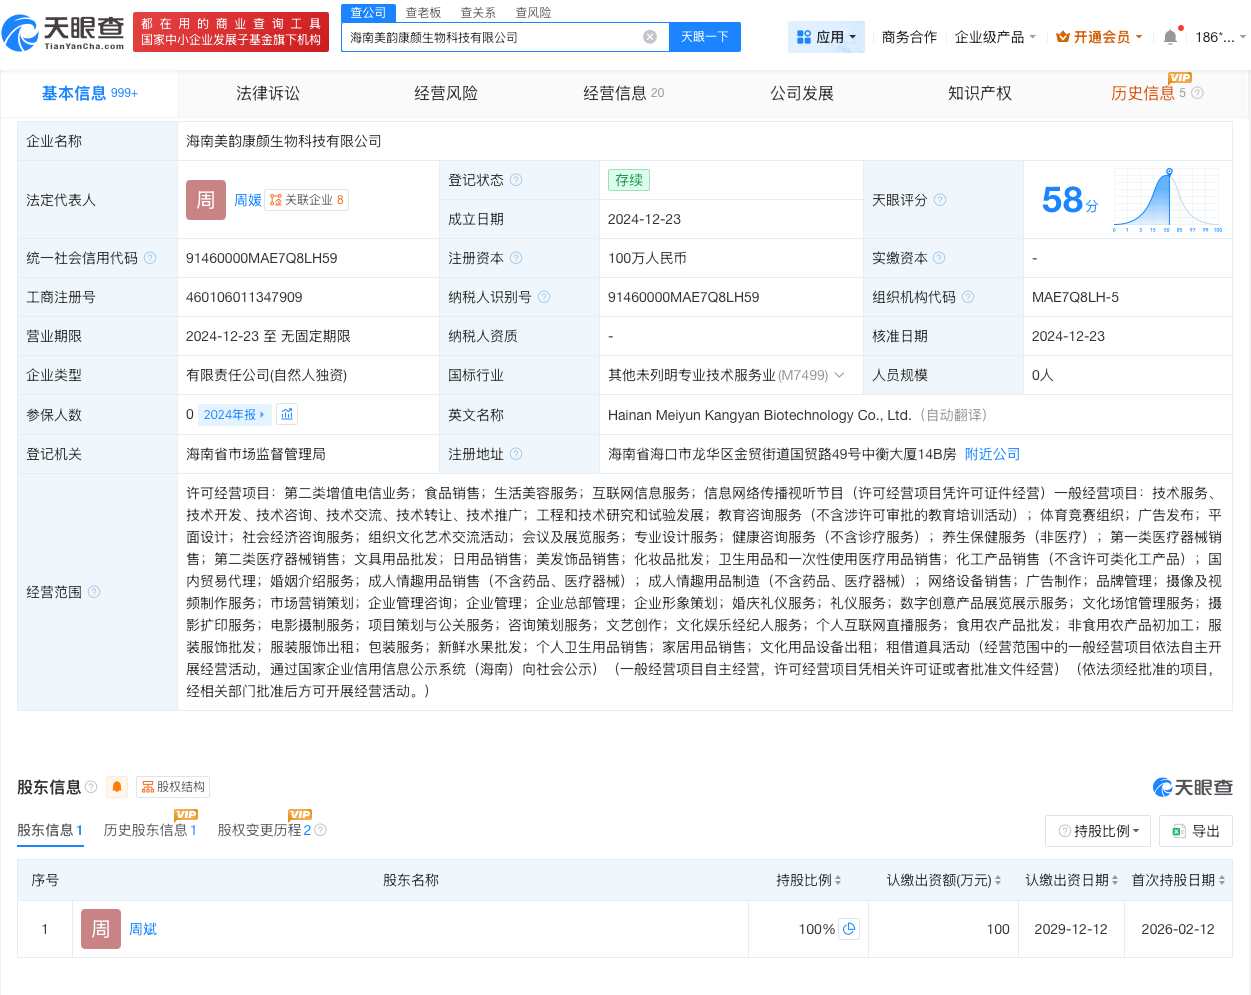The height and width of the screenshot is (995, 1251).
Task: Click the chart icon beside 2024年报
Action: point(287,414)
